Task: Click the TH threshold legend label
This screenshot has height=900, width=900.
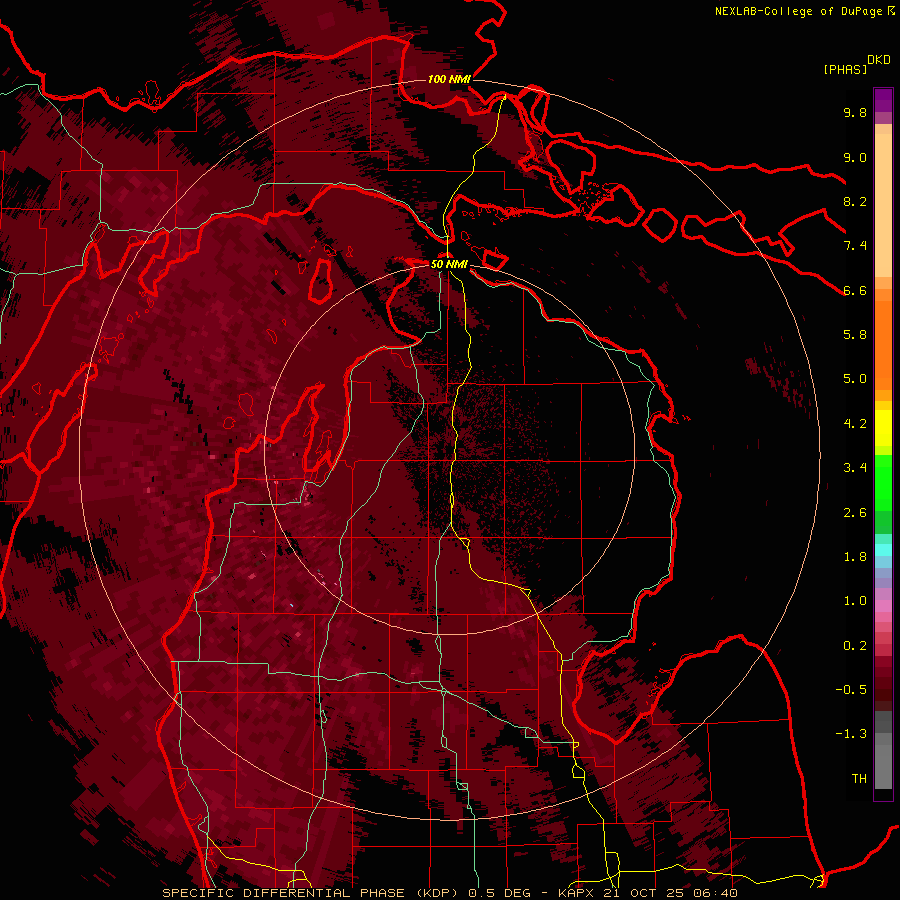Action: (859, 779)
